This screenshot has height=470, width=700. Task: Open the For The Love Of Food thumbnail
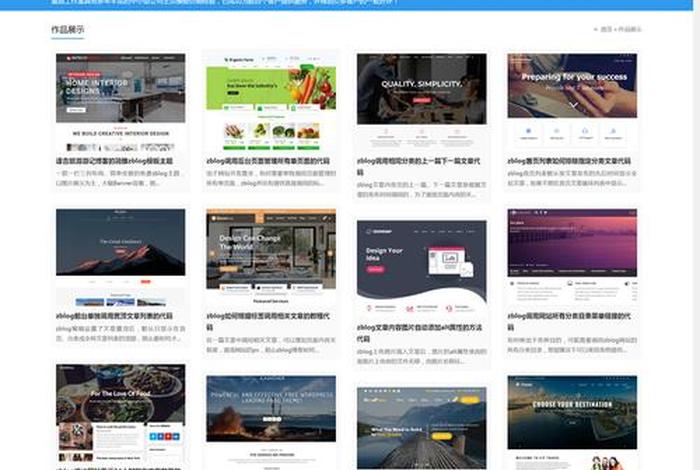(x=121, y=413)
